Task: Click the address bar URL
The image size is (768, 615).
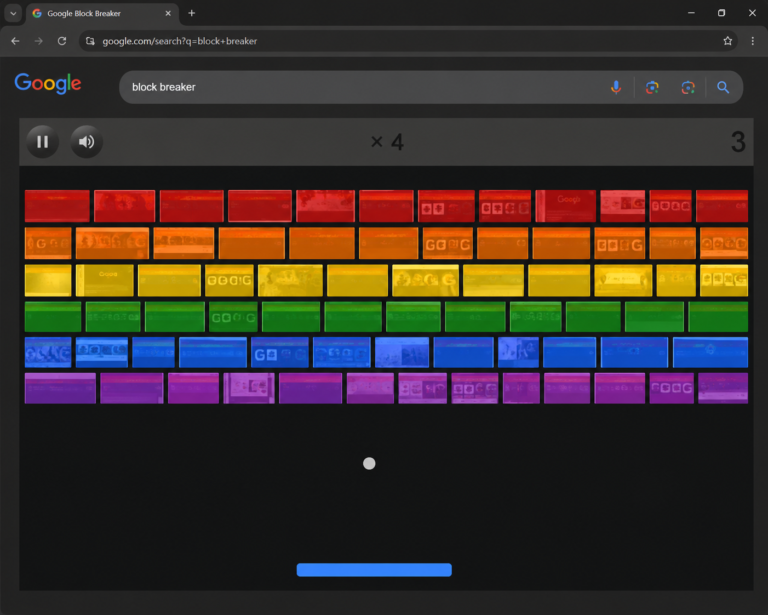Action: click(180, 41)
